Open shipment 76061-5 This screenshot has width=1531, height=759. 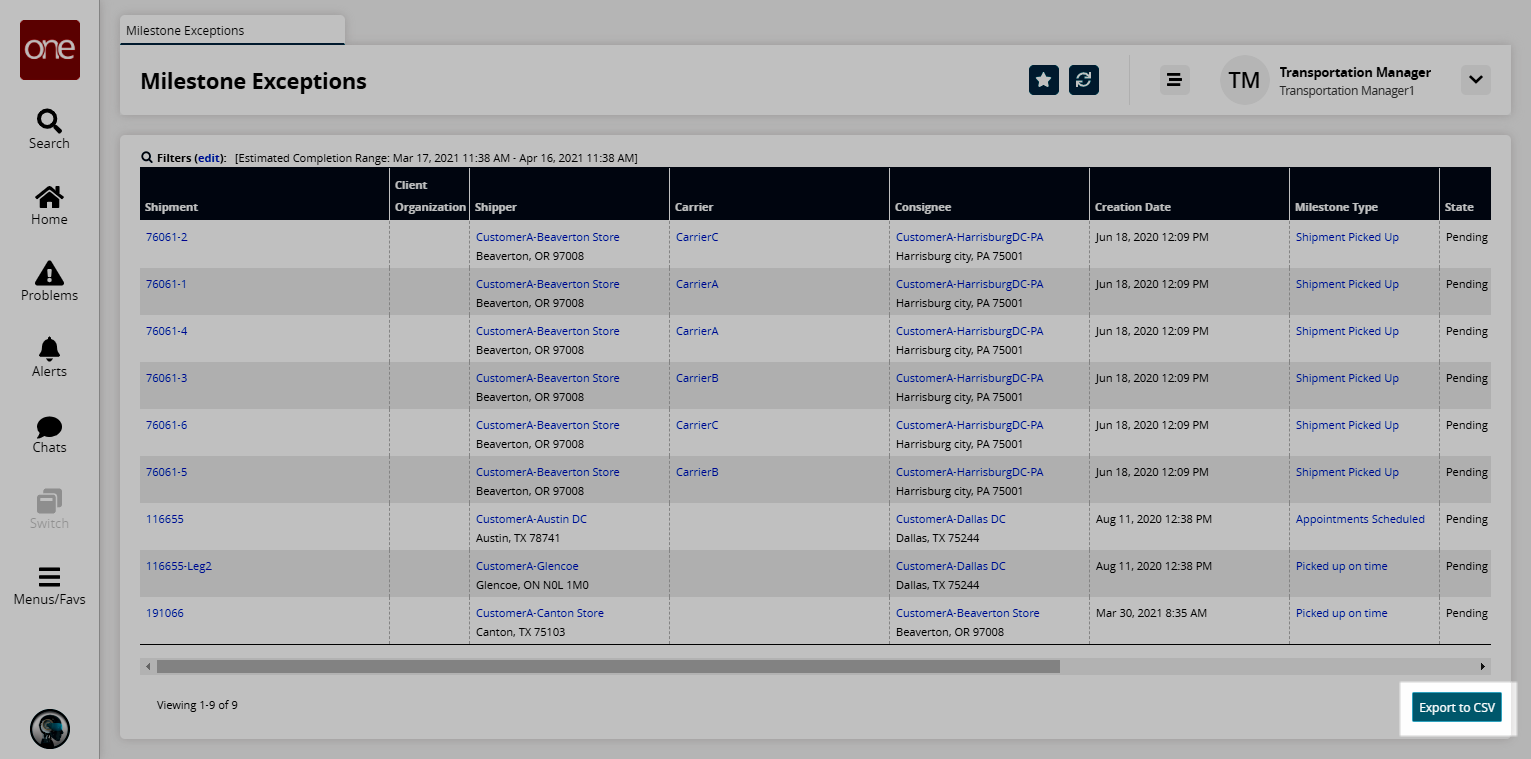(x=166, y=472)
